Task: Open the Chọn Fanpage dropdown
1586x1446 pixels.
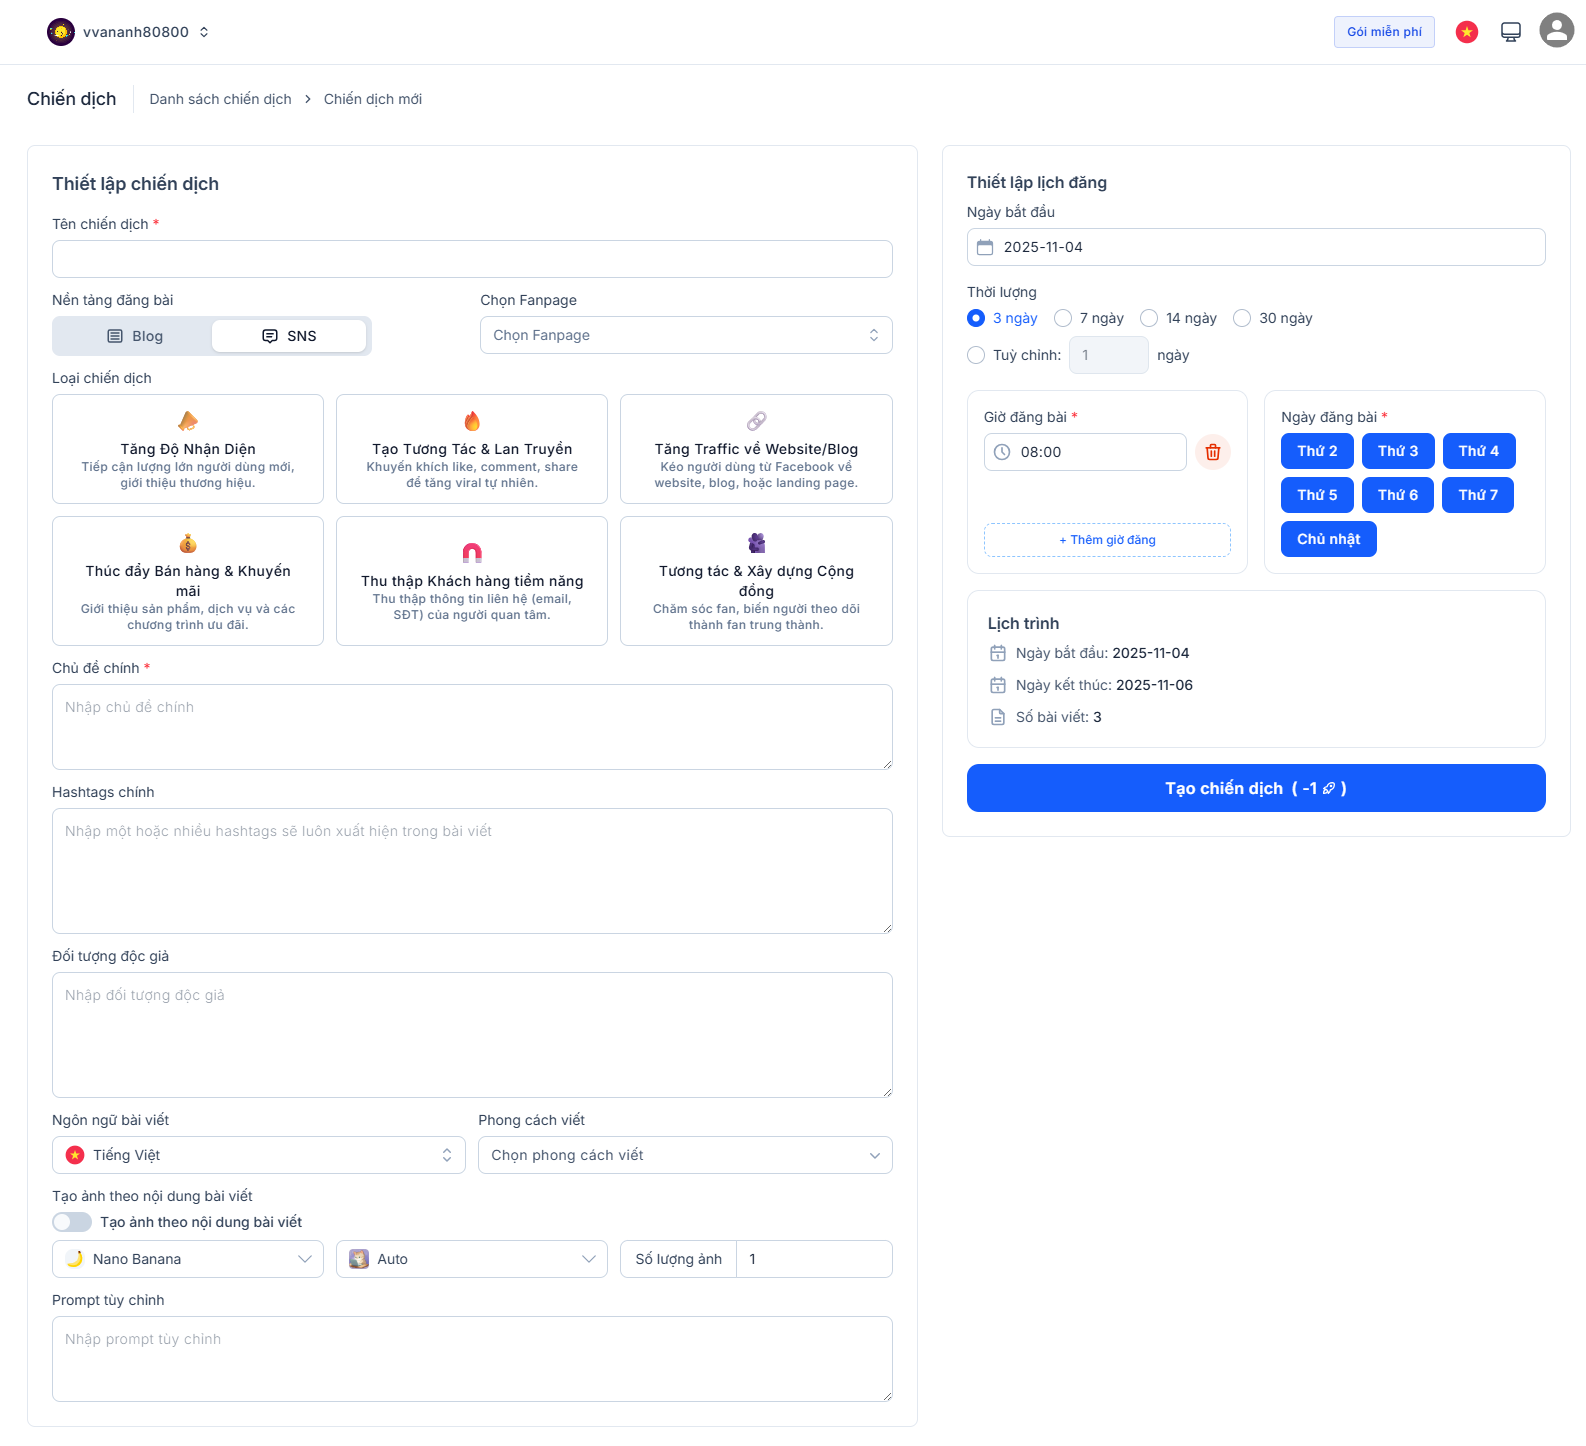Action: pos(686,335)
